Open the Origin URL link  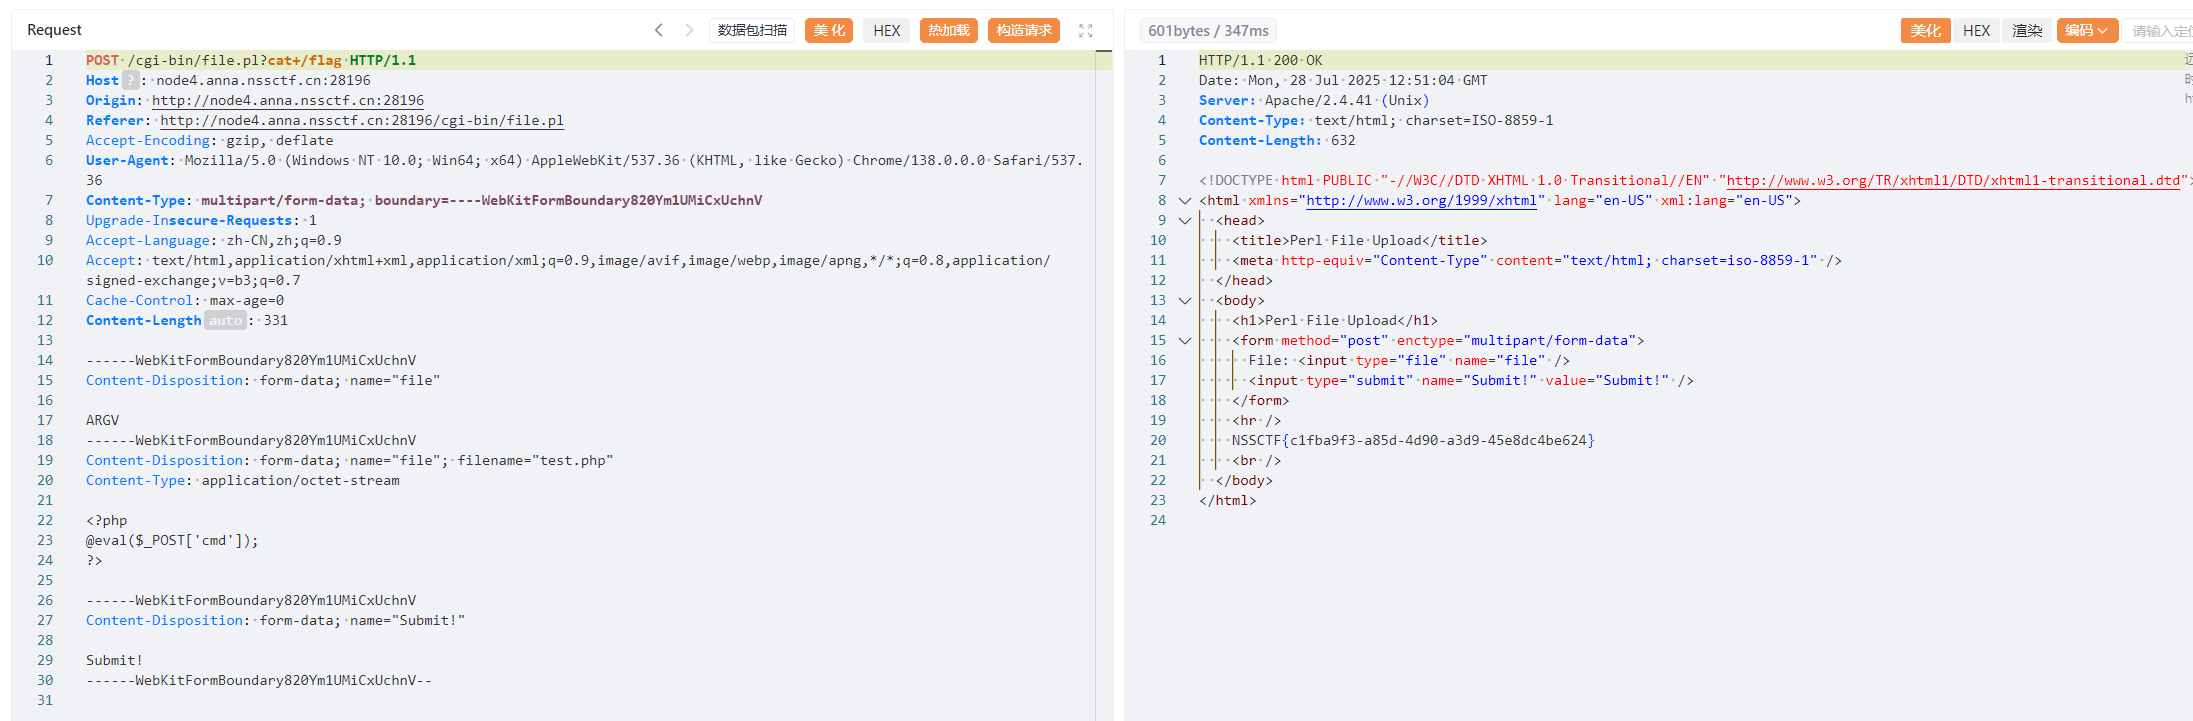point(288,100)
